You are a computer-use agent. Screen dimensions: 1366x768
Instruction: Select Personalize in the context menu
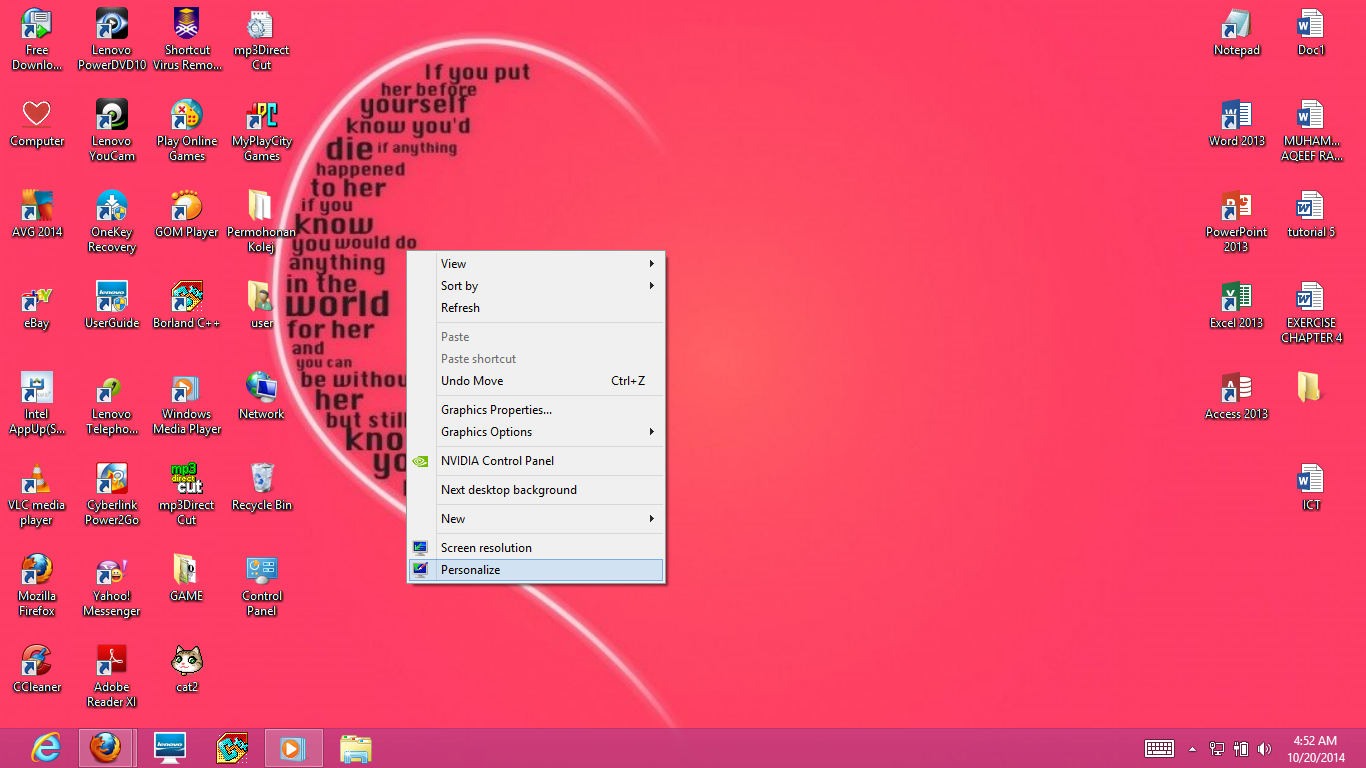click(536, 570)
